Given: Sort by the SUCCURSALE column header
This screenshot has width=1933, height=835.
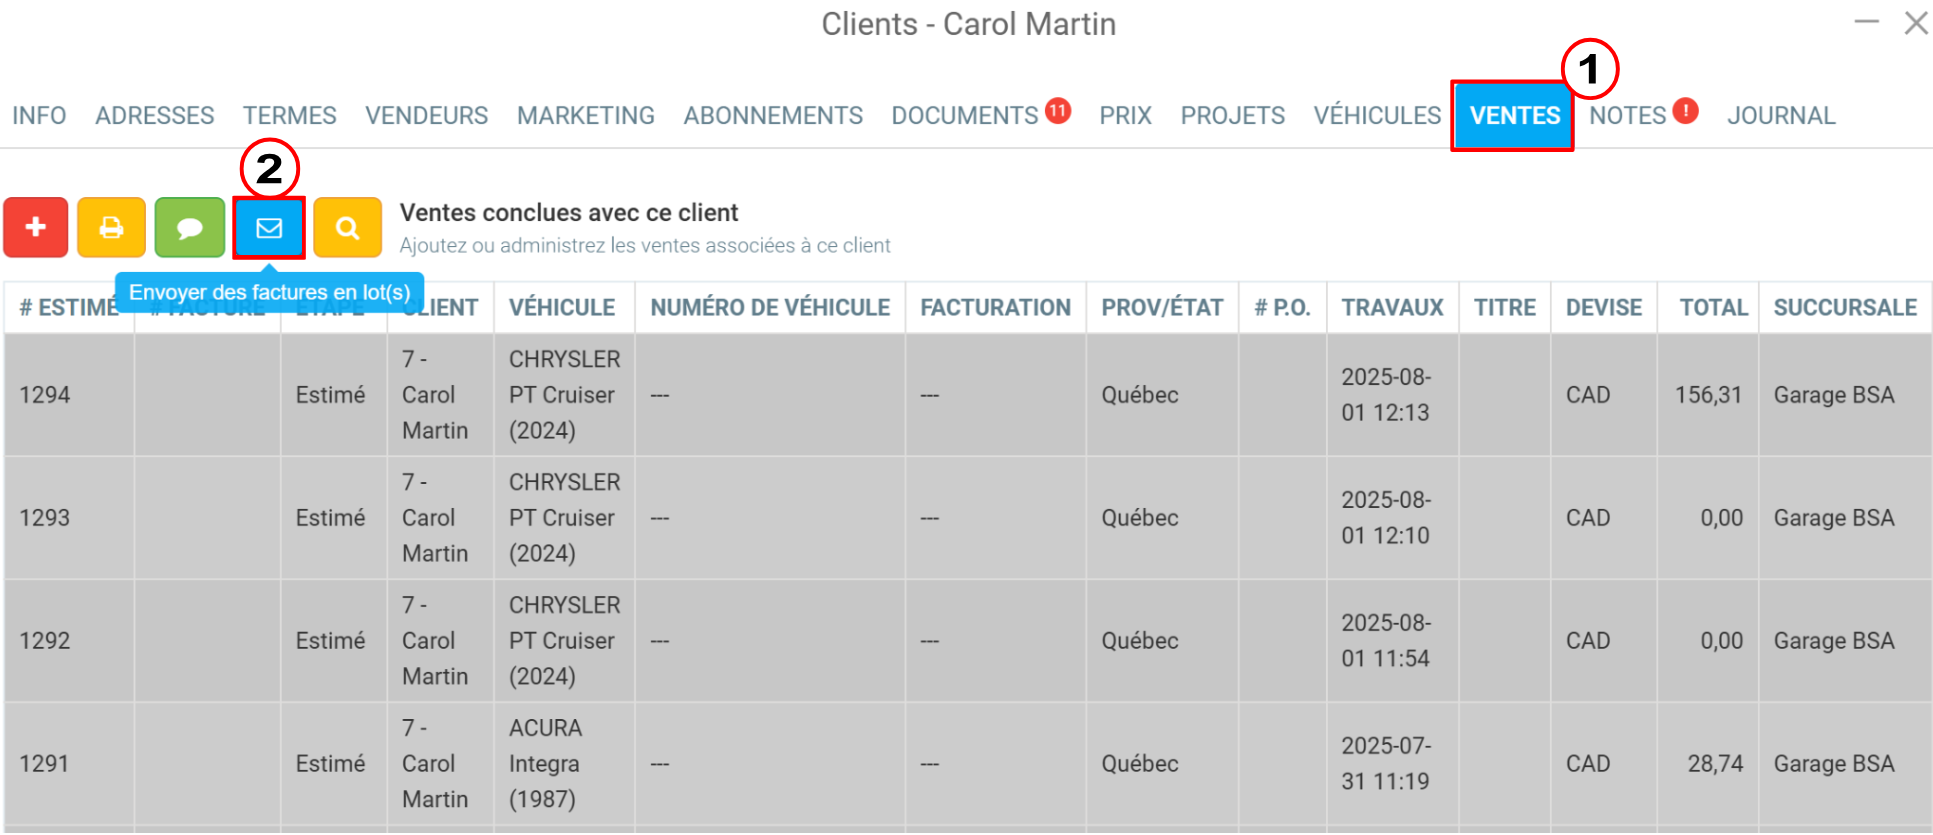Looking at the screenshot, I should pyautogui.click(x=1846, y=308).
